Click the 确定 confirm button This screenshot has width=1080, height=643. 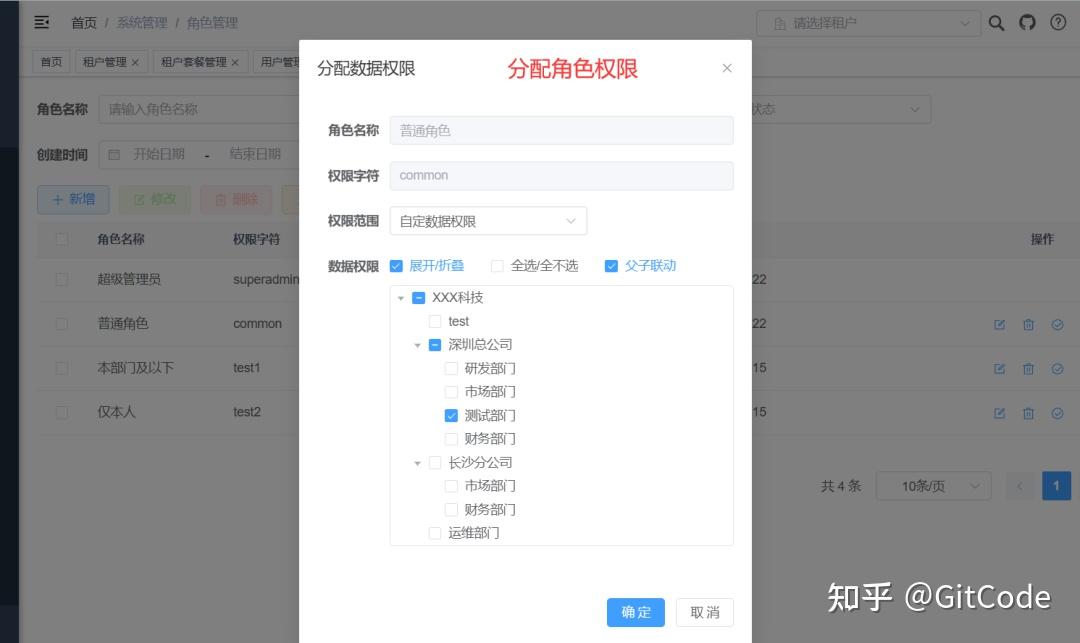[x=635, y=612]
